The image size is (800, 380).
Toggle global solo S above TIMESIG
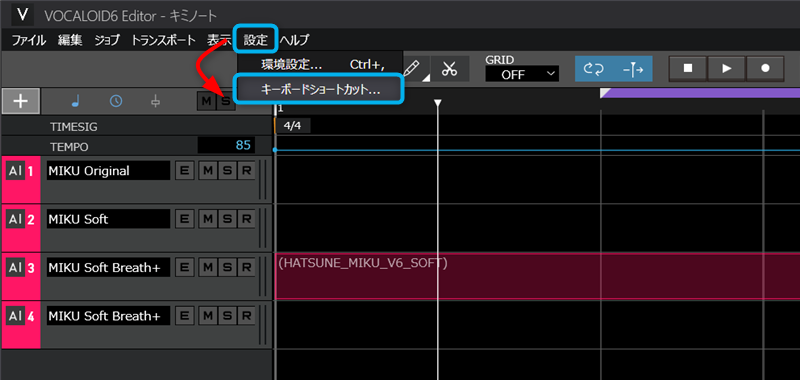coord(225,102)
